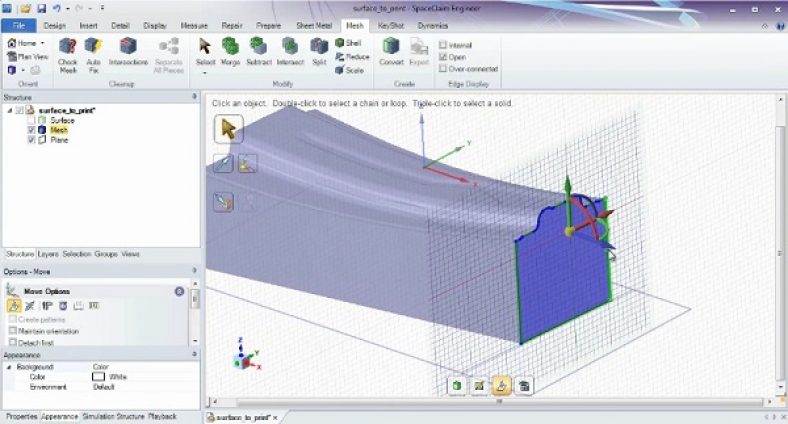Toggle the Plane visibility checkbox
The width and height of the screenshot is (788, 424).
(31, 140)
